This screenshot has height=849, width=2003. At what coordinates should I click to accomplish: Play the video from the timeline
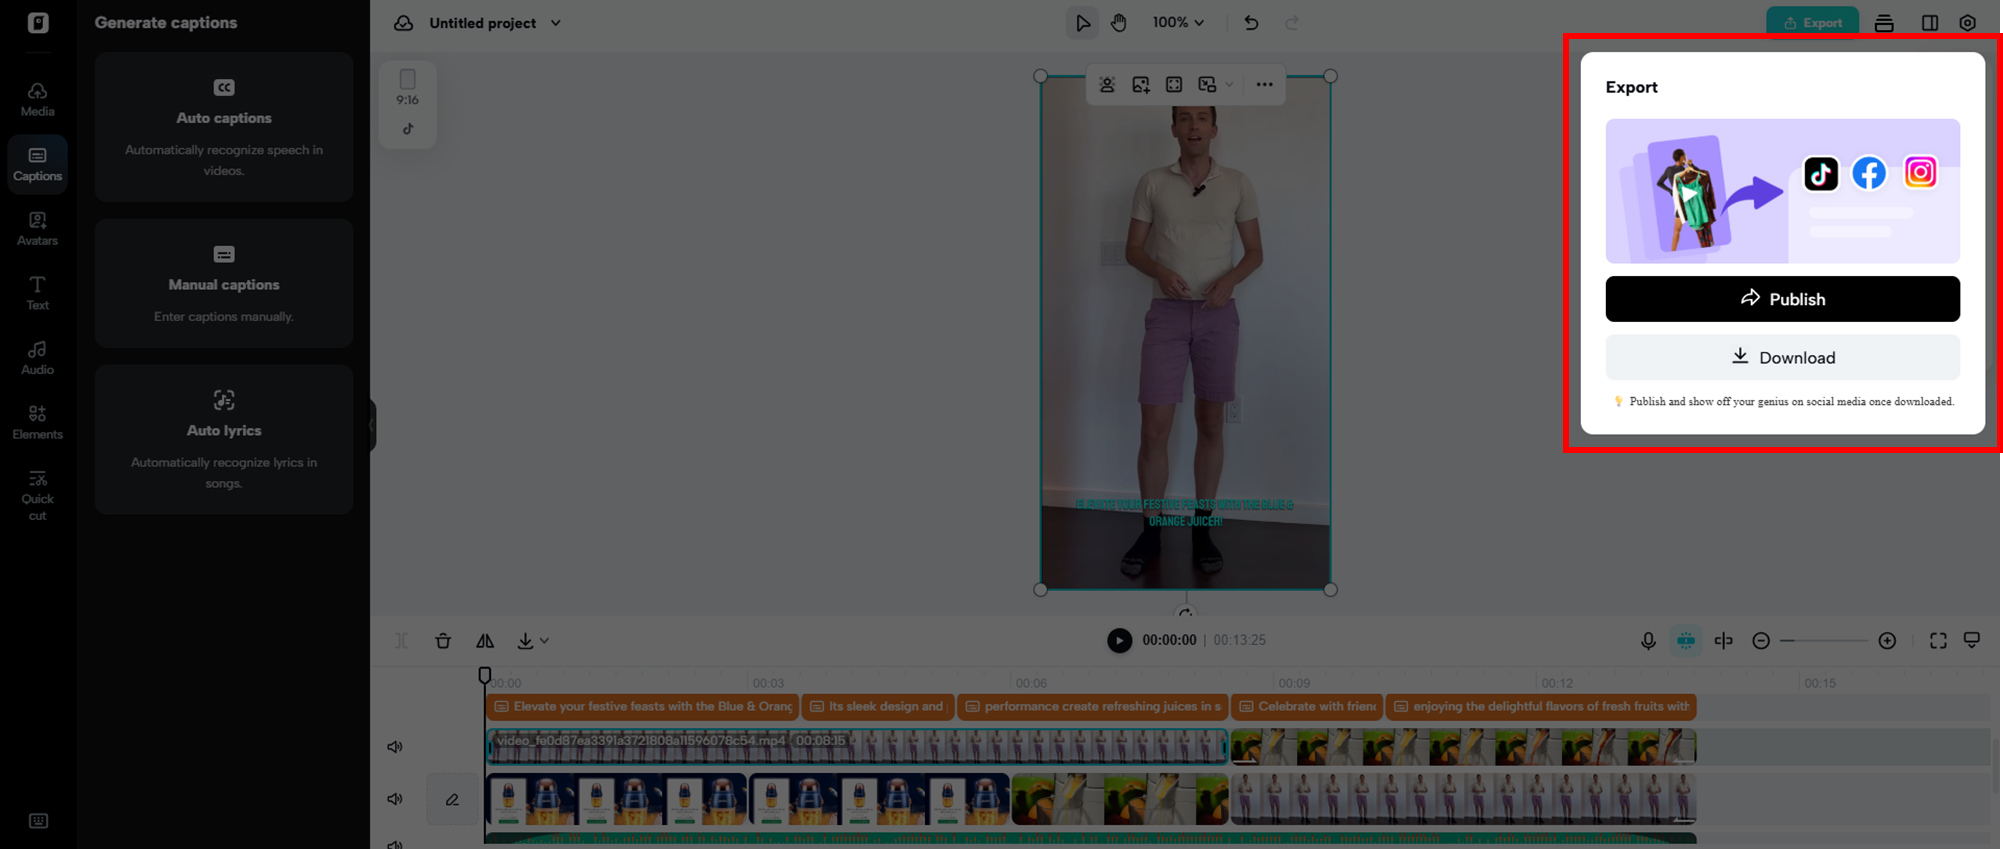click(1119, 640)
